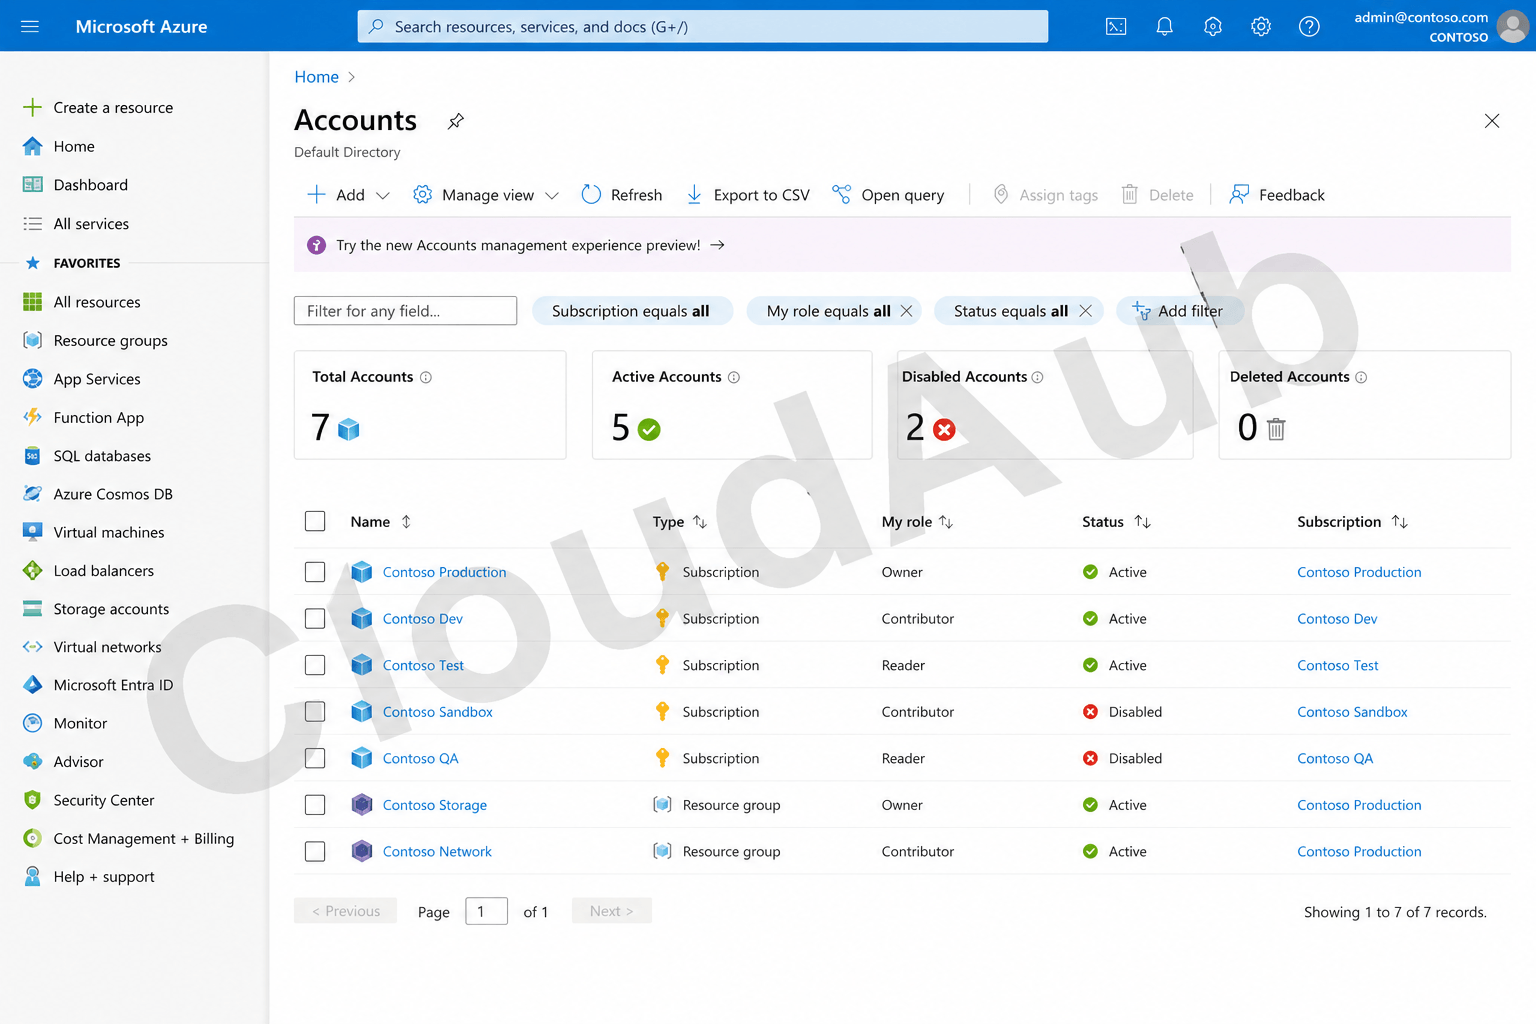Viewport: 1536px width, 1024px height.
Task: Open Cost Management + Billing
Action: coord(128,839)
